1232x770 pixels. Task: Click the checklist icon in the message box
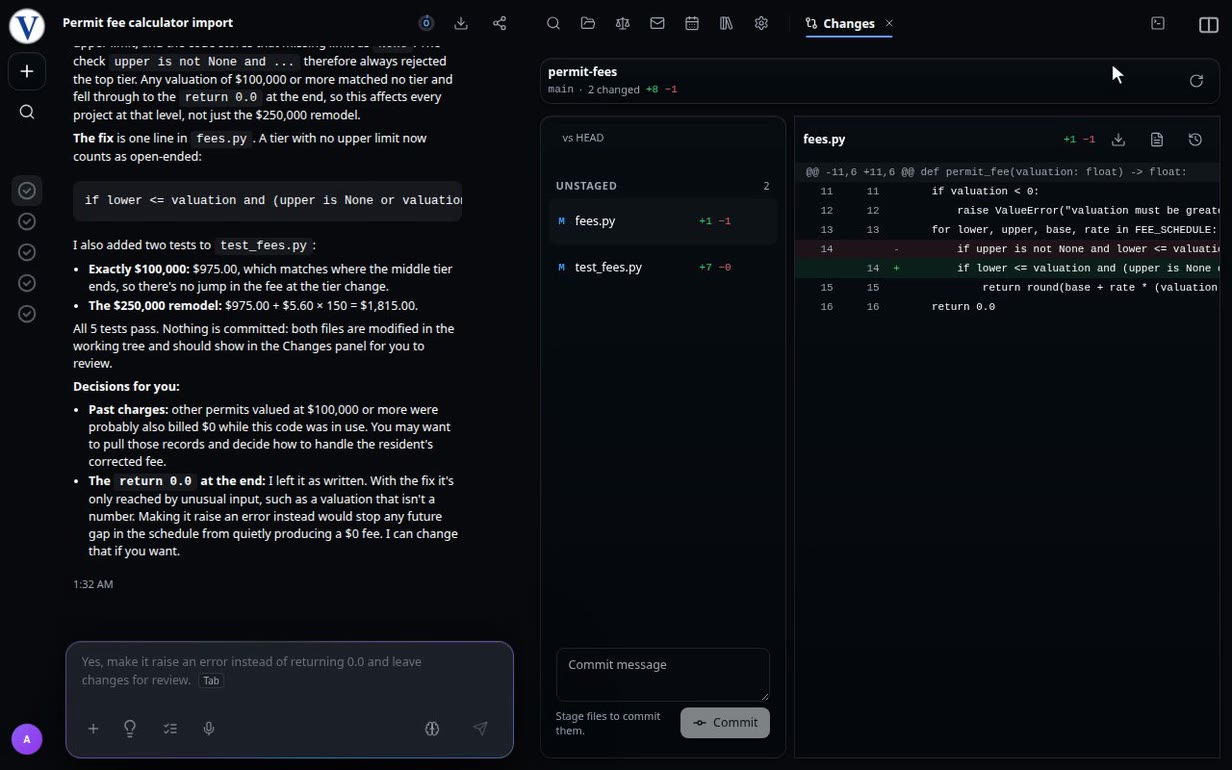pyautogui.click(x=170, y=729)
